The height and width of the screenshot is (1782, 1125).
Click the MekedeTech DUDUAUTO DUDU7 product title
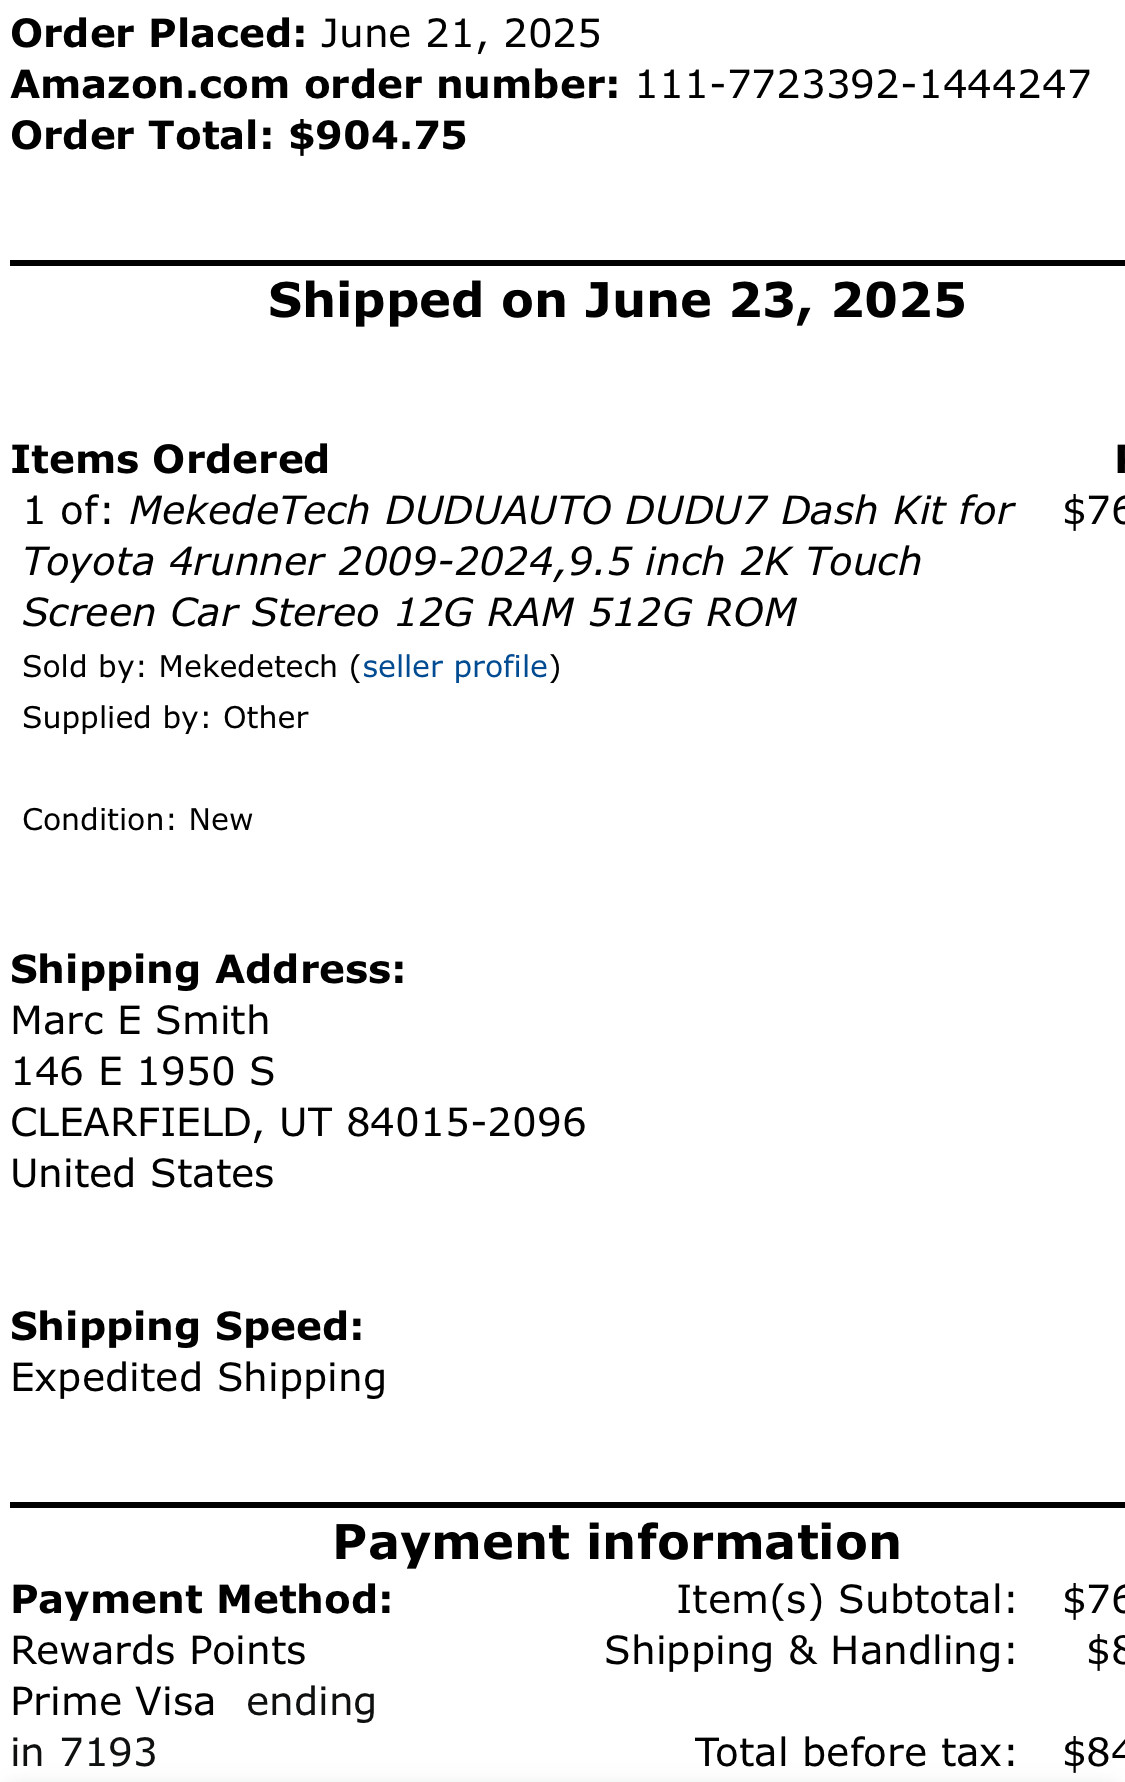pos(519,561)
